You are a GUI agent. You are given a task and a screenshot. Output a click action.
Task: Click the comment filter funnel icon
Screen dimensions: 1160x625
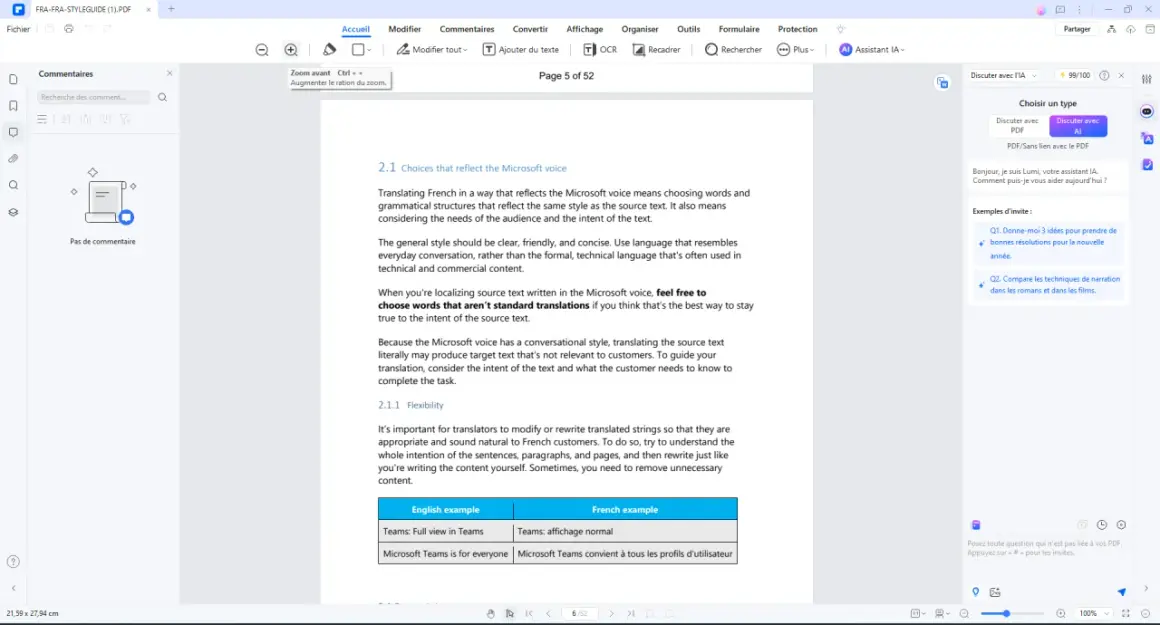point(125,119)
